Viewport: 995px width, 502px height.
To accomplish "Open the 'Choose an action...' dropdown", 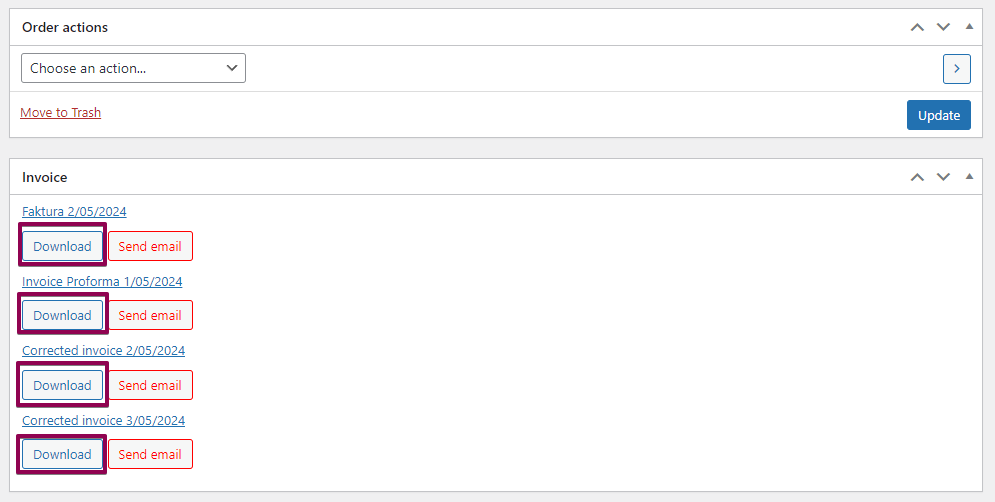I will coord(133,68).
